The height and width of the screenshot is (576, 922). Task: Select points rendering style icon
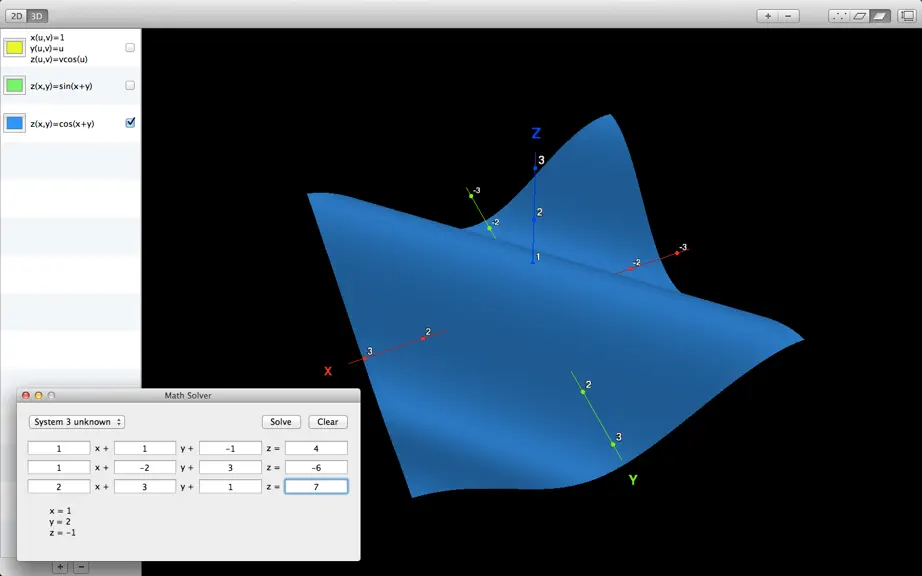[839, 16]
